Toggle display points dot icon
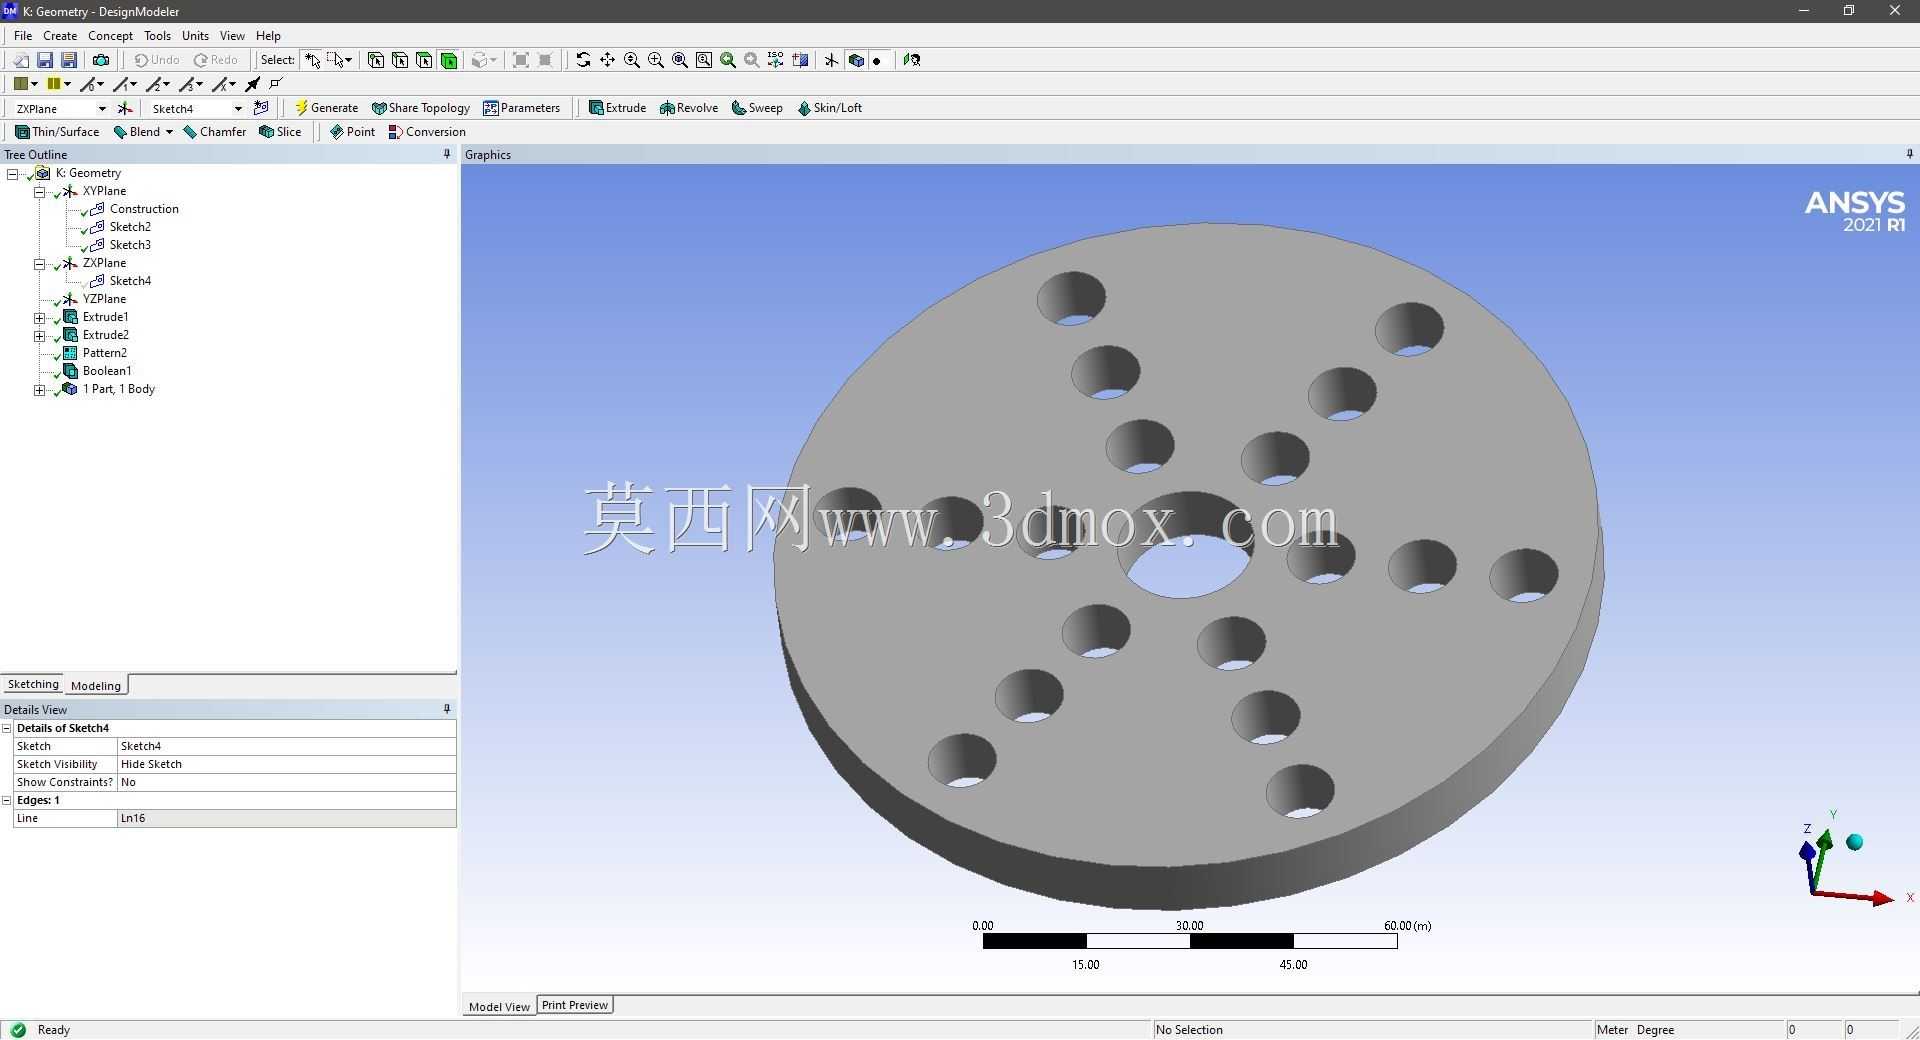The width and height of the screenshot is (1920, 1040). point(877,60)
